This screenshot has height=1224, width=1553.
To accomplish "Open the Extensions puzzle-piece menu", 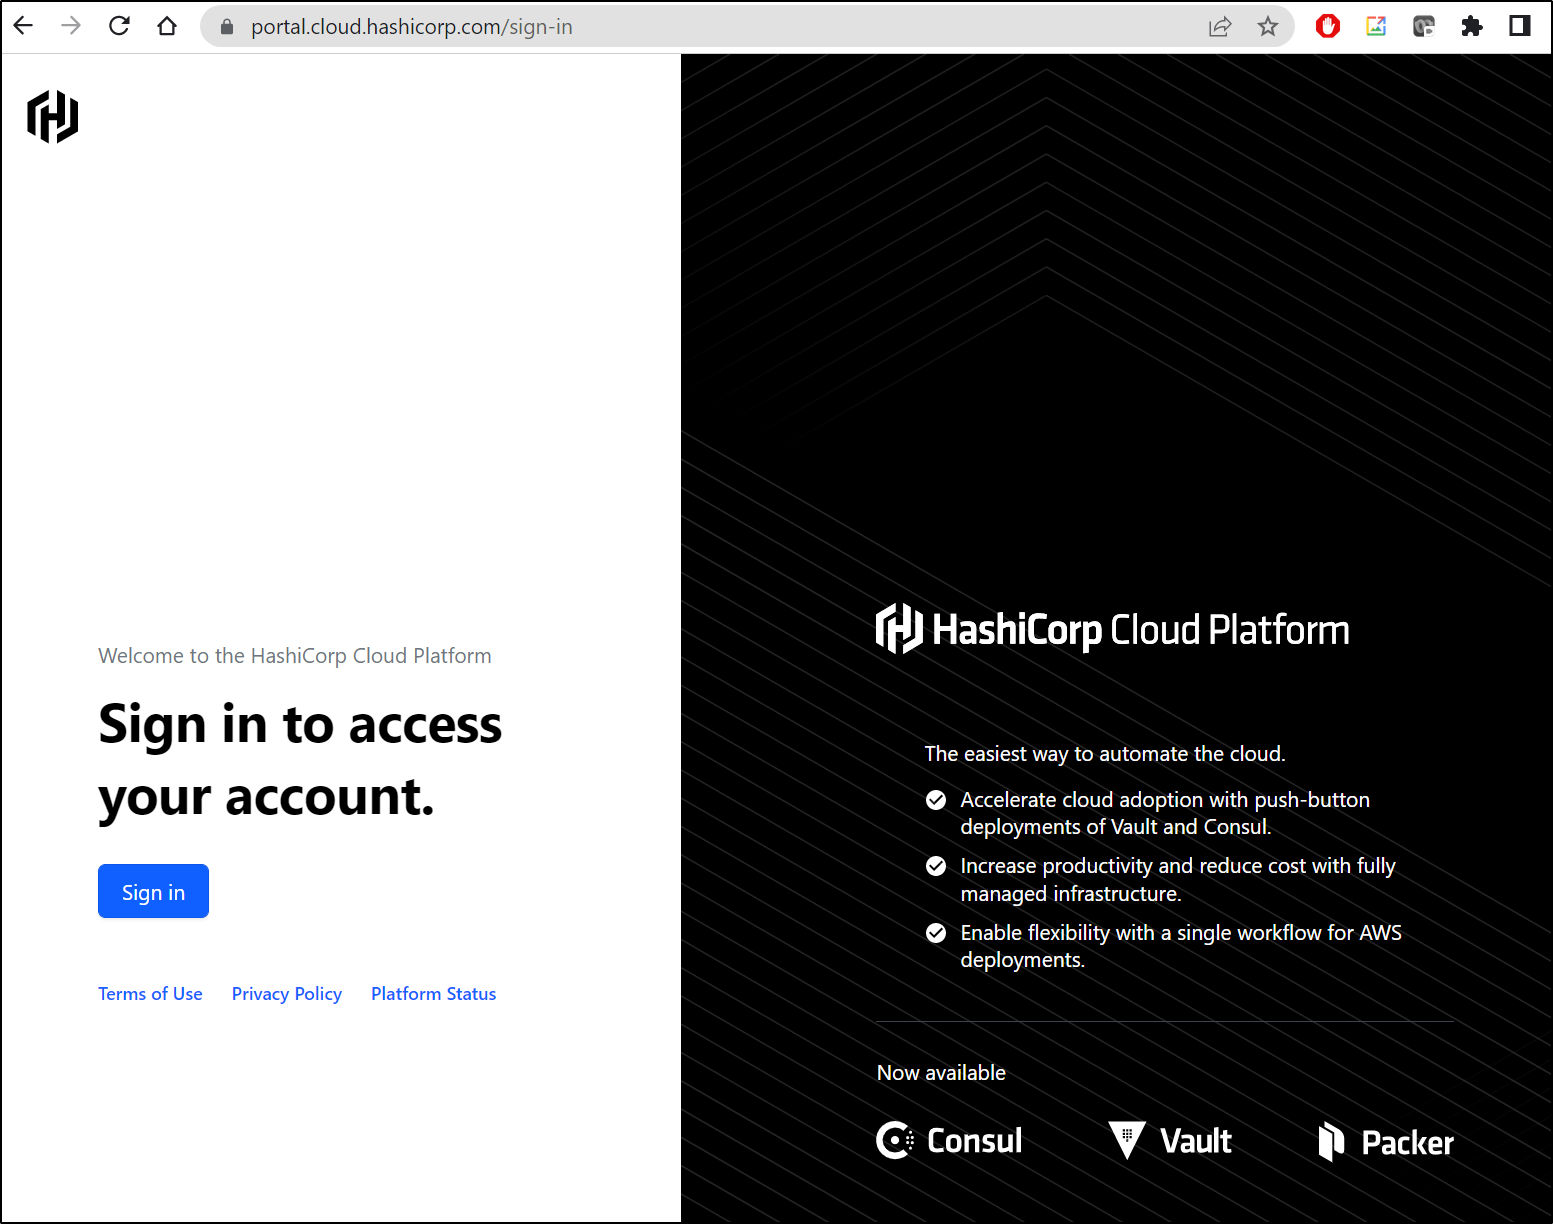I will coord(1472,27).
